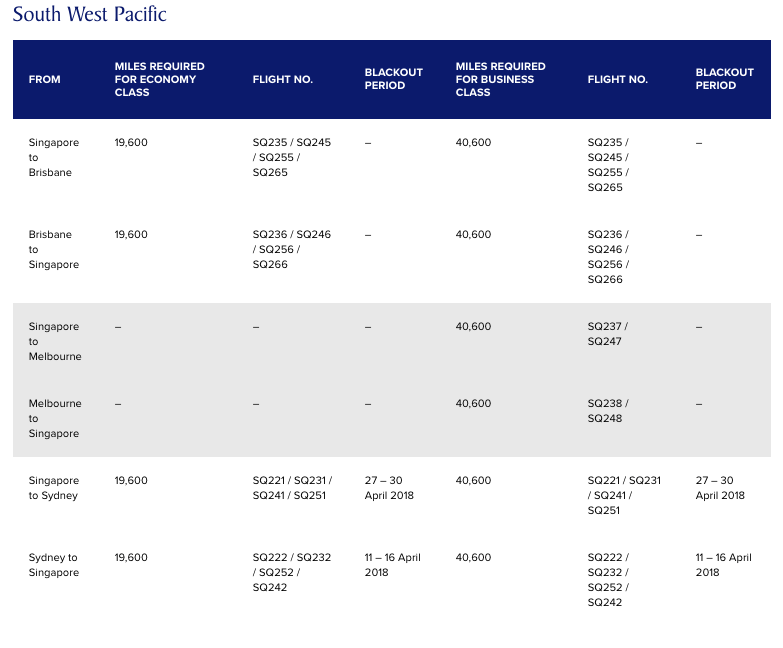
Task: Select Miles Required for Economy Class header
Action: tap(159, 79)
